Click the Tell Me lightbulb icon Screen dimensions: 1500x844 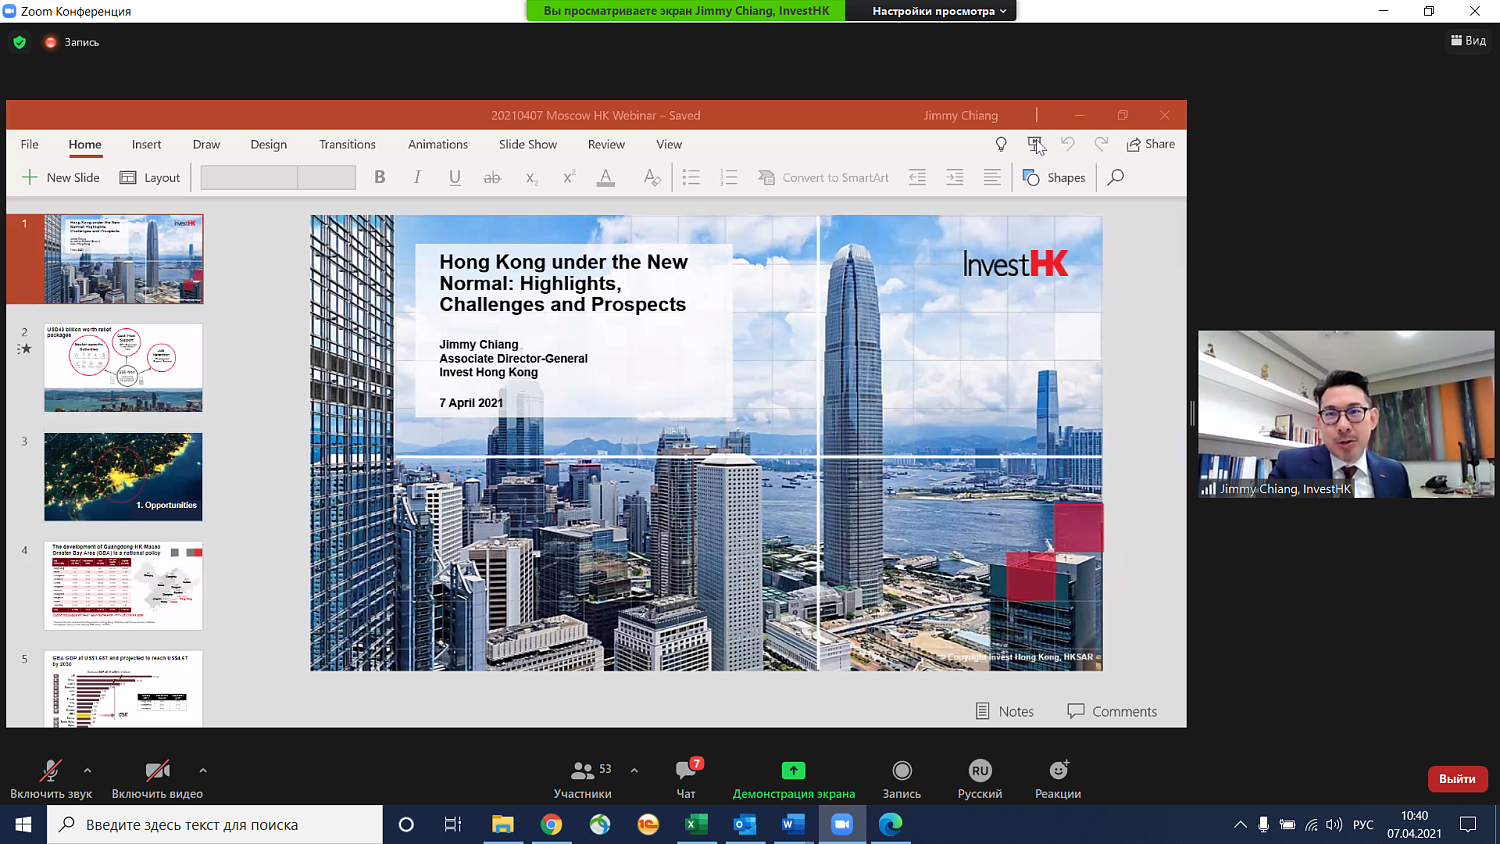[x=1001, y=145]
